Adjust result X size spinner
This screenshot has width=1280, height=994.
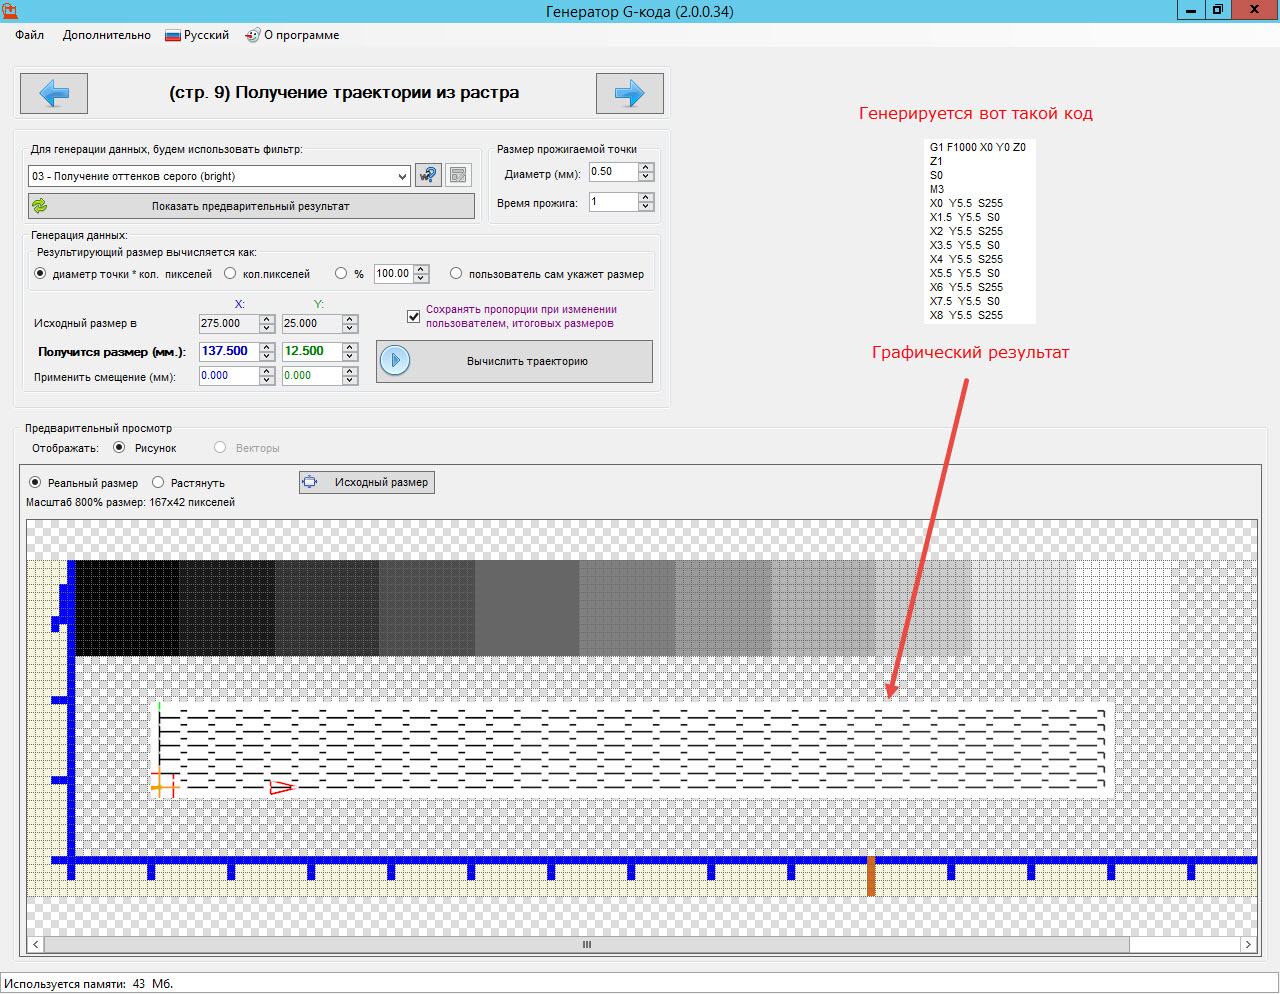(267, 351)
